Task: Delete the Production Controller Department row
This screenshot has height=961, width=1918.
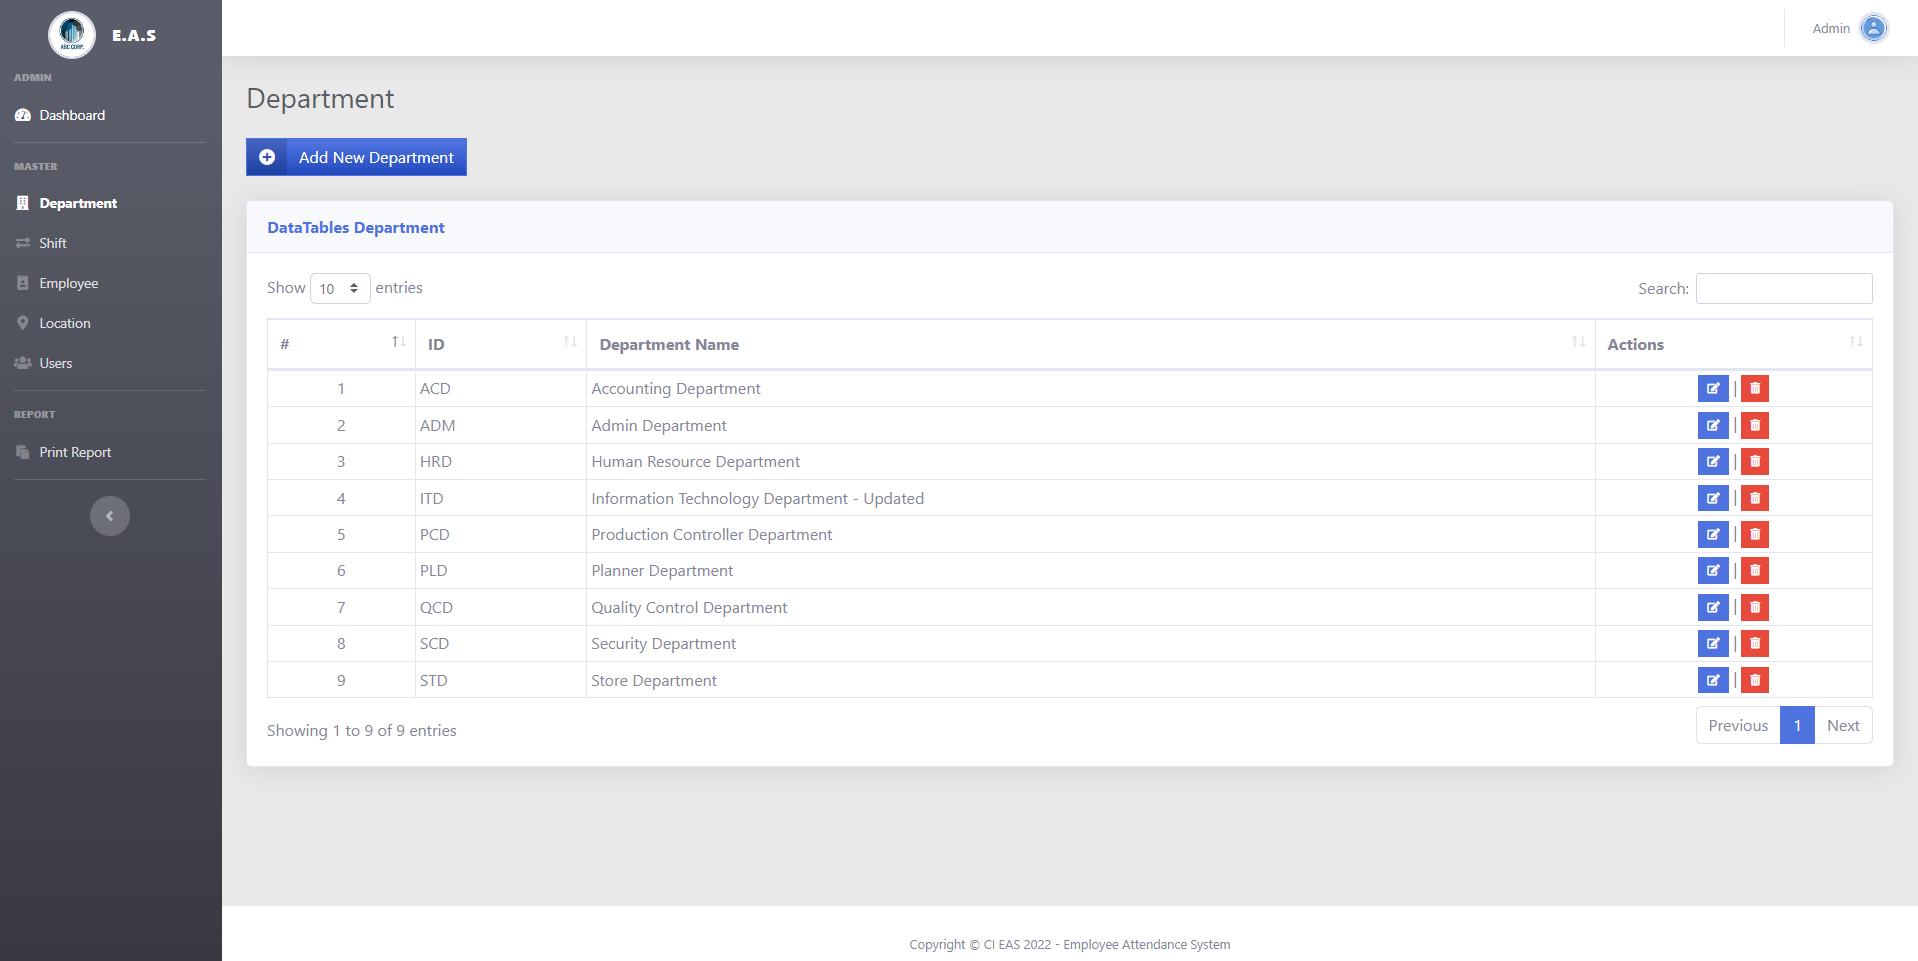Action: pos(1755,535)
